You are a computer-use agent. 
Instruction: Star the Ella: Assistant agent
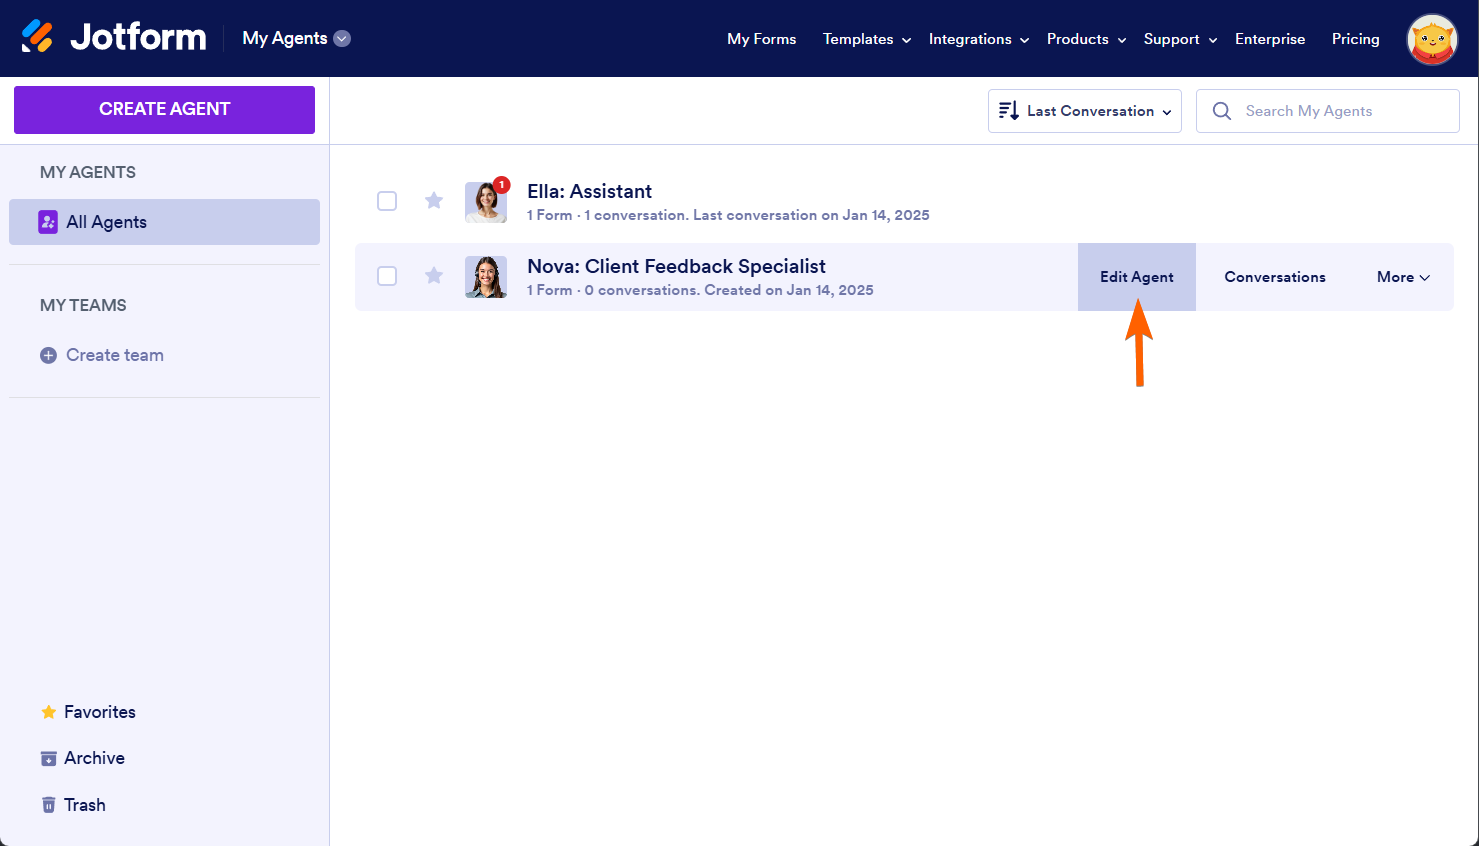434,201
